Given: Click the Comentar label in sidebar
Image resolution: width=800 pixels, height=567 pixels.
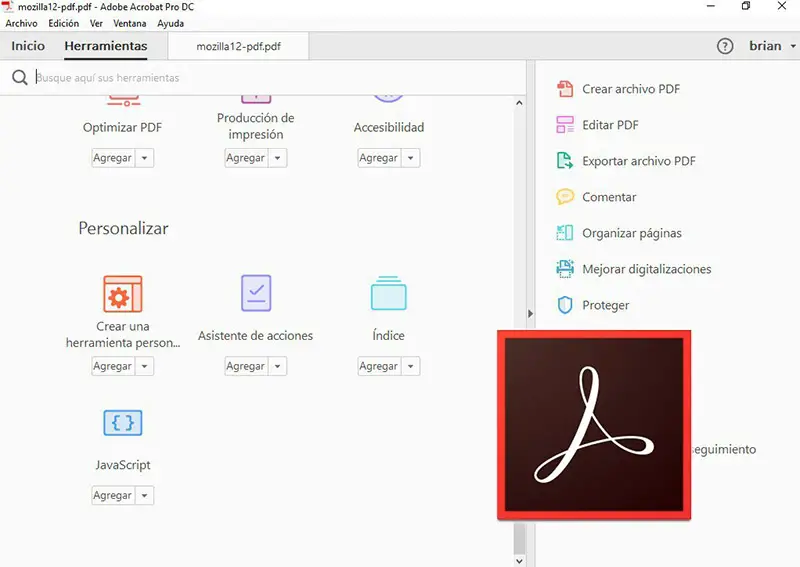Looking at the screenshot, I should point(609,197).
